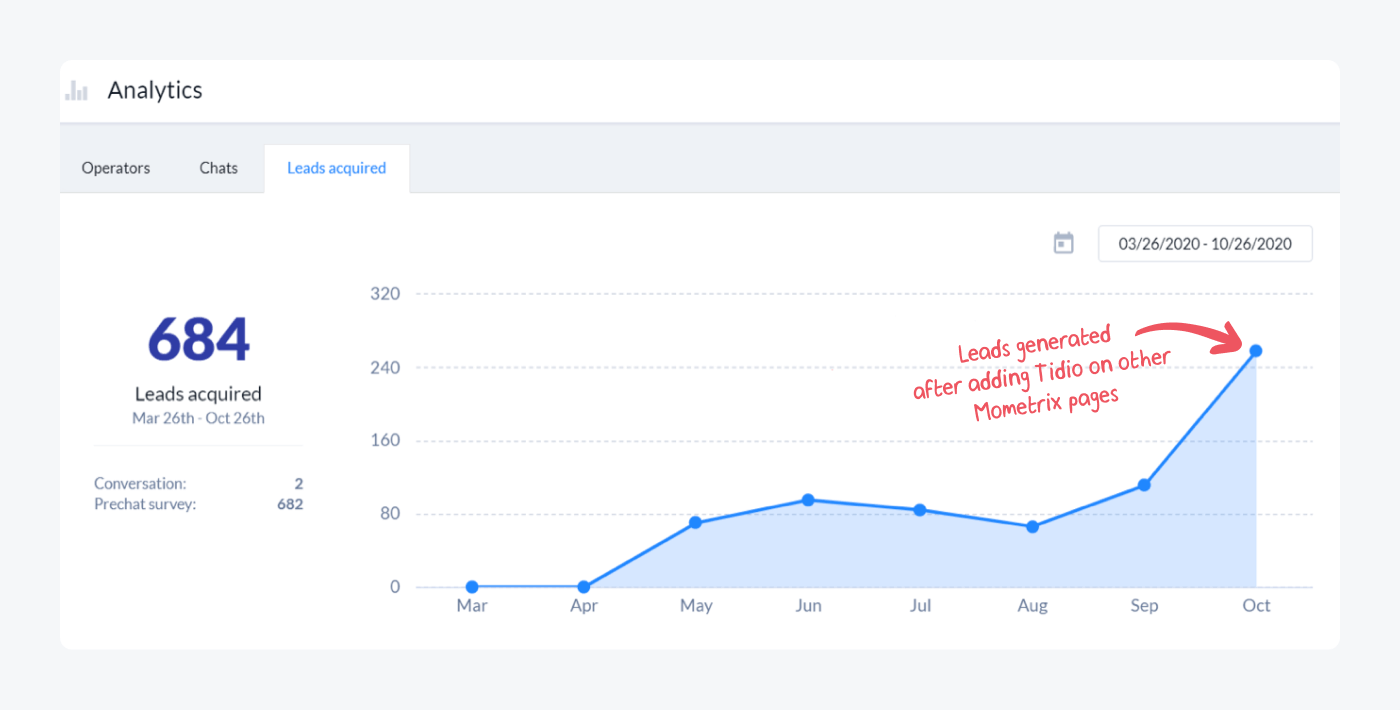The image size is (1400, 710).
Task: Click the Jun data point on chart
Action: click(x=808, y=500)
